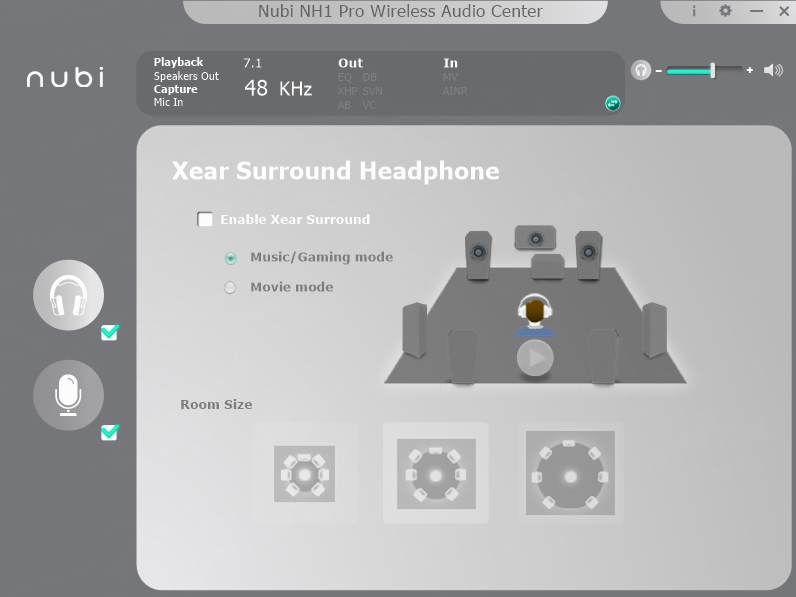Click the EQ output indicator
The width and height of the screenshot is (796, 597).
(x=345, y=77)
